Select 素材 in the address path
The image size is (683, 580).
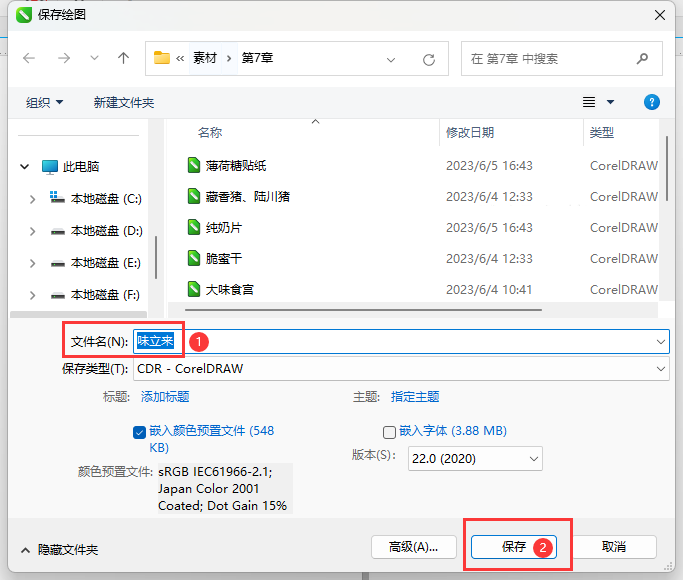[x=205, y=58]
